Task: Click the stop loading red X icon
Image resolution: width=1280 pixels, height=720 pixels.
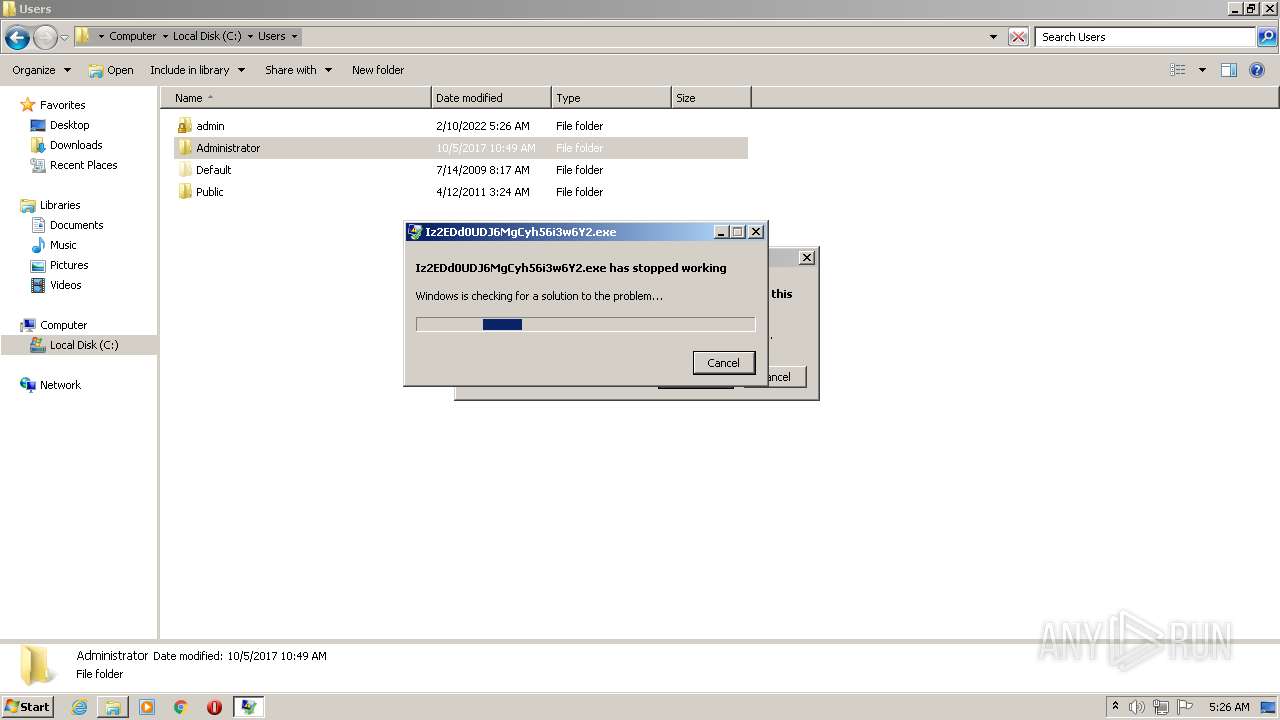Action: click(x=1018, y=37)
